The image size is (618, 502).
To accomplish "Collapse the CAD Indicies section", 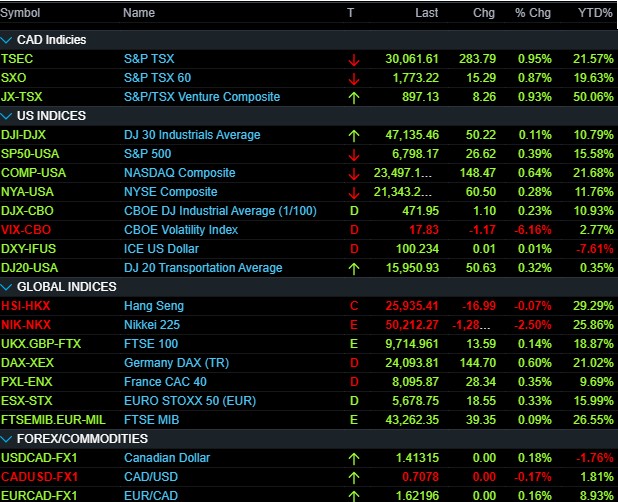I will [8, 40].
